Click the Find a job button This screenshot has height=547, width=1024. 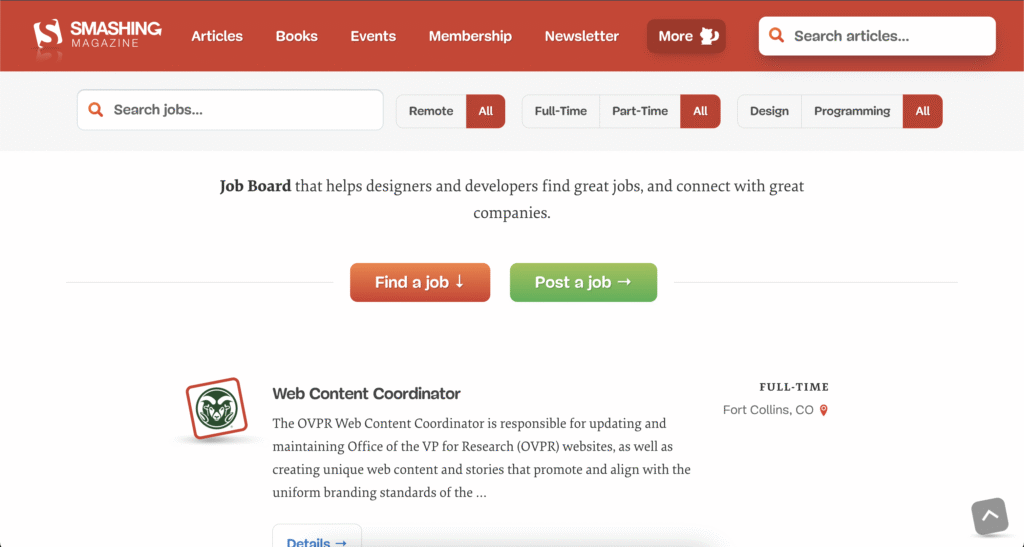click(420, 282)
